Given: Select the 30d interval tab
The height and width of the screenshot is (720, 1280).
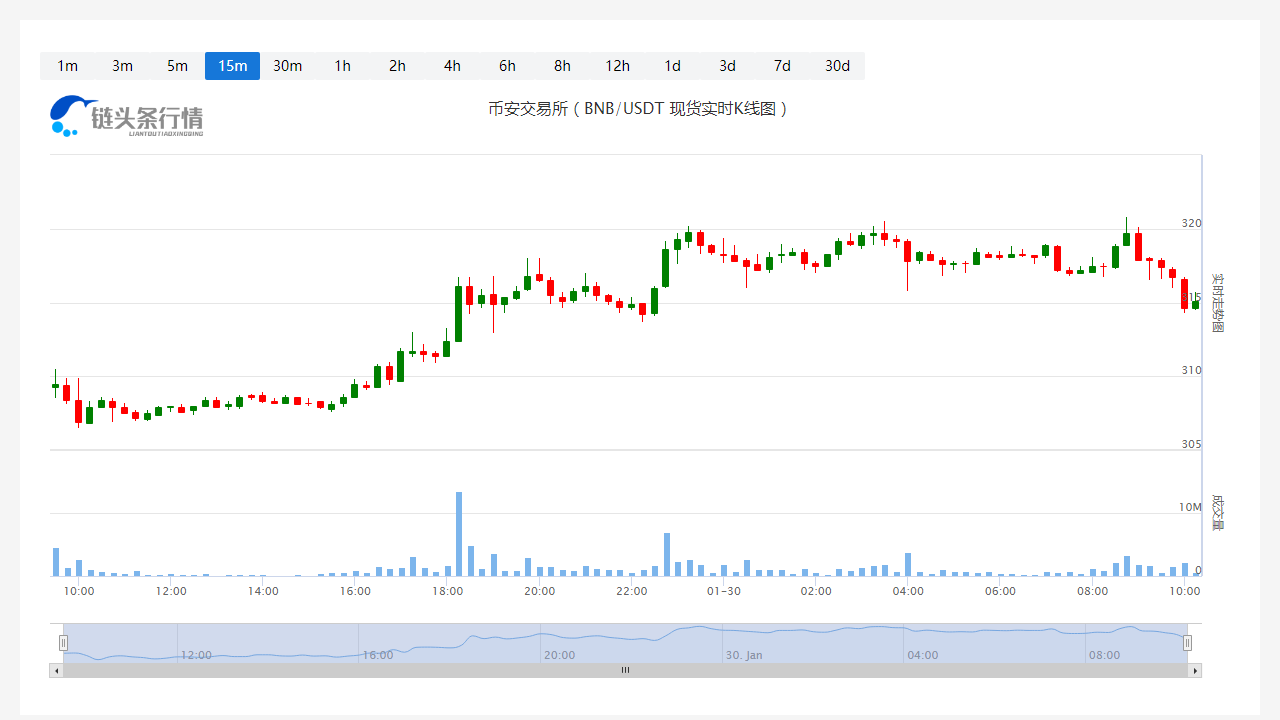Looking at the screenshot, I should 837,66.
